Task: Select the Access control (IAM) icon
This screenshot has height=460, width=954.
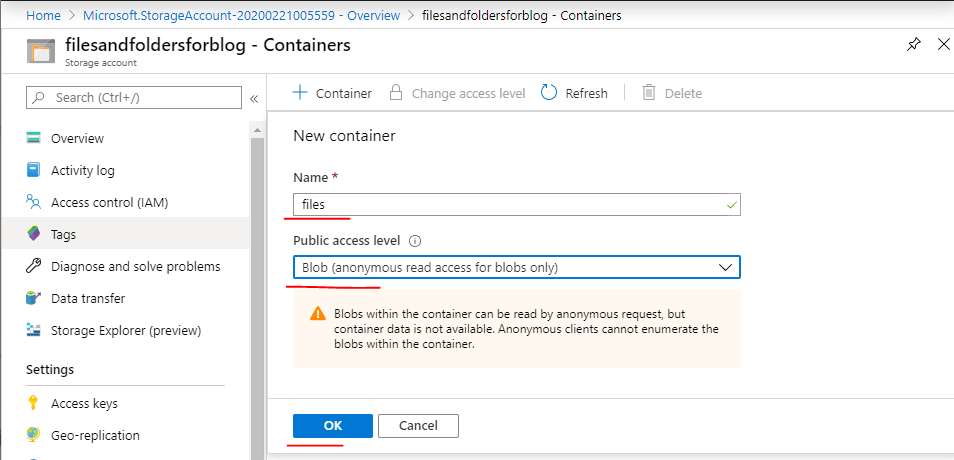Action: [34, 202]
